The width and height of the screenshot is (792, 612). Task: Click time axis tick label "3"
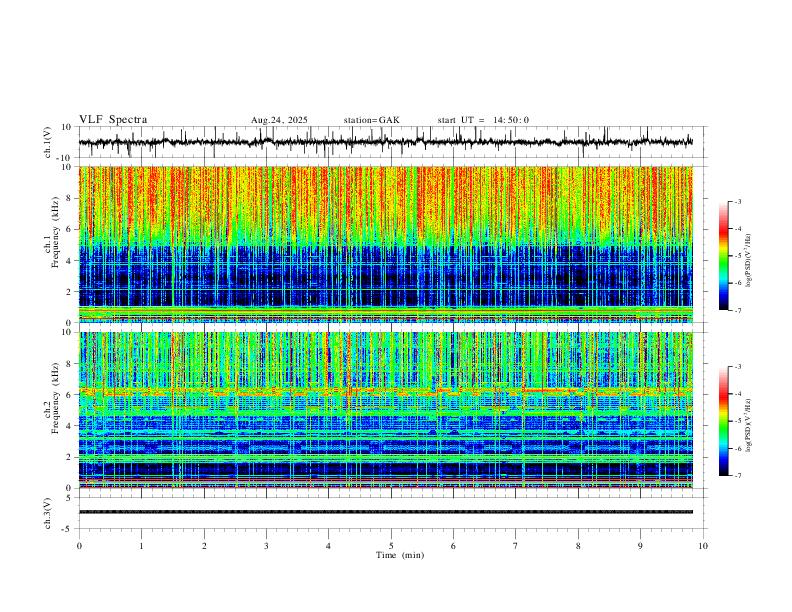tap(266, 546)
